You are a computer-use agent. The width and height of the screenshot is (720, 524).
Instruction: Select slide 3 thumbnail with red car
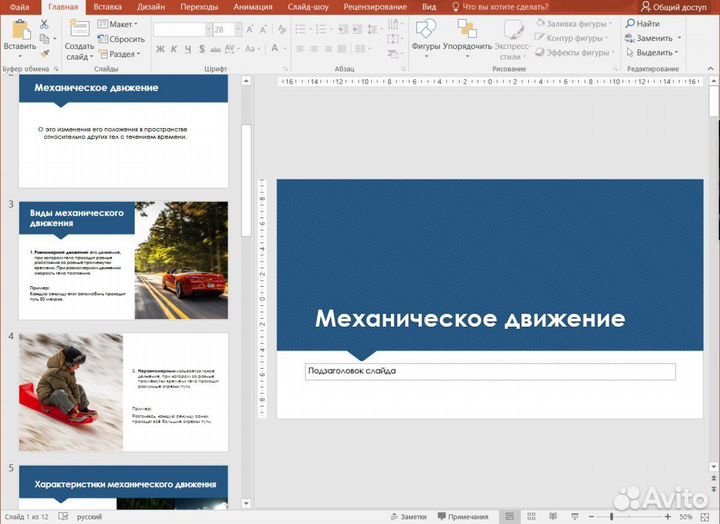[123, 260]
